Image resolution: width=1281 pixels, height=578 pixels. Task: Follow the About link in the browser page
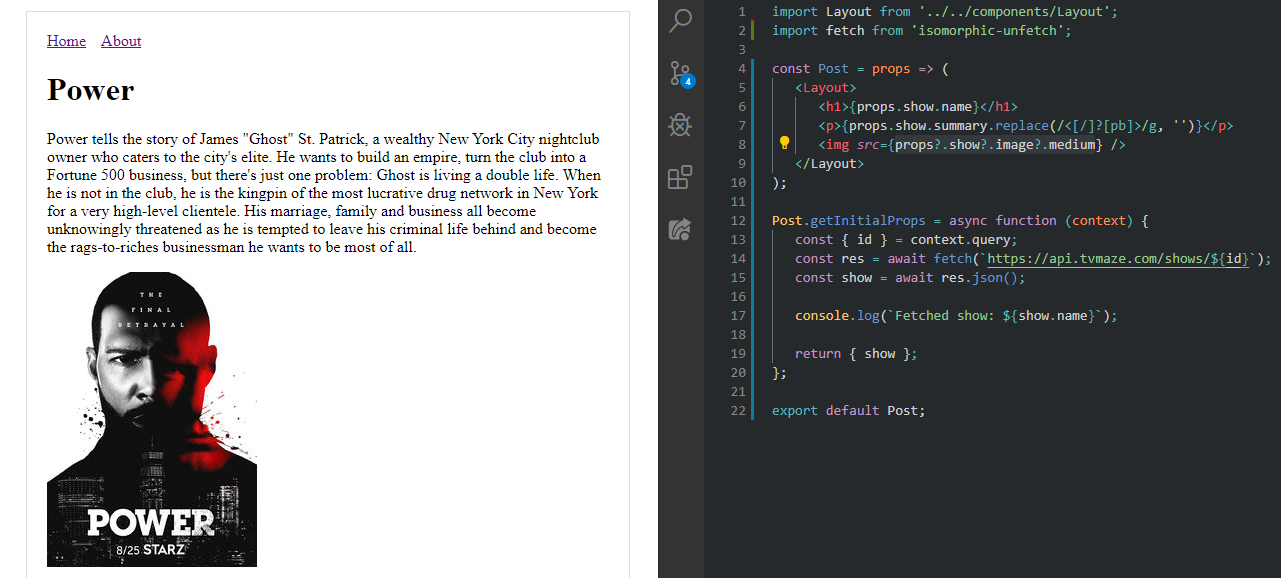tap(121, 41)
